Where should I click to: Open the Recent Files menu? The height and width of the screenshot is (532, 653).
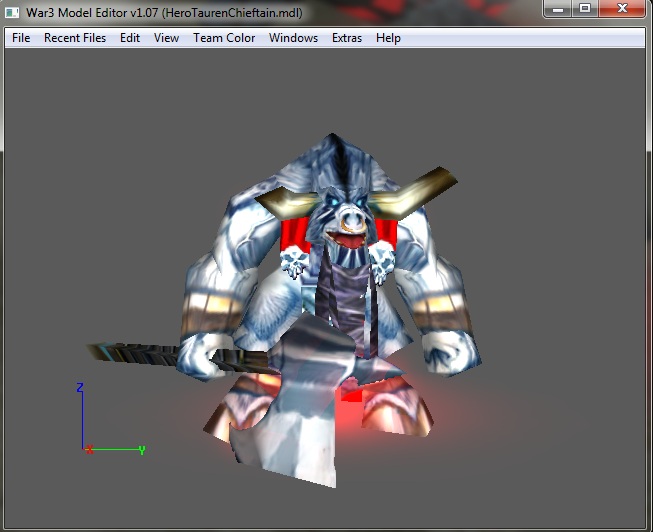pyautogui.click(x=75, y=38)
